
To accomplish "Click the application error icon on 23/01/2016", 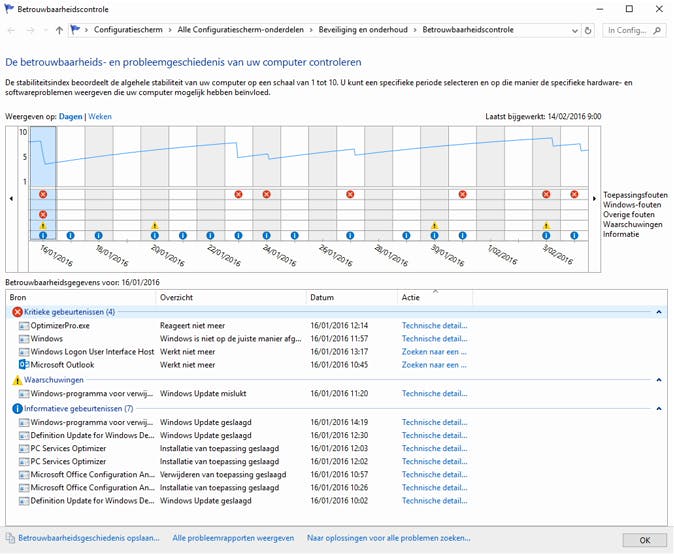I will pyautogui.click(x=239, y=194).
